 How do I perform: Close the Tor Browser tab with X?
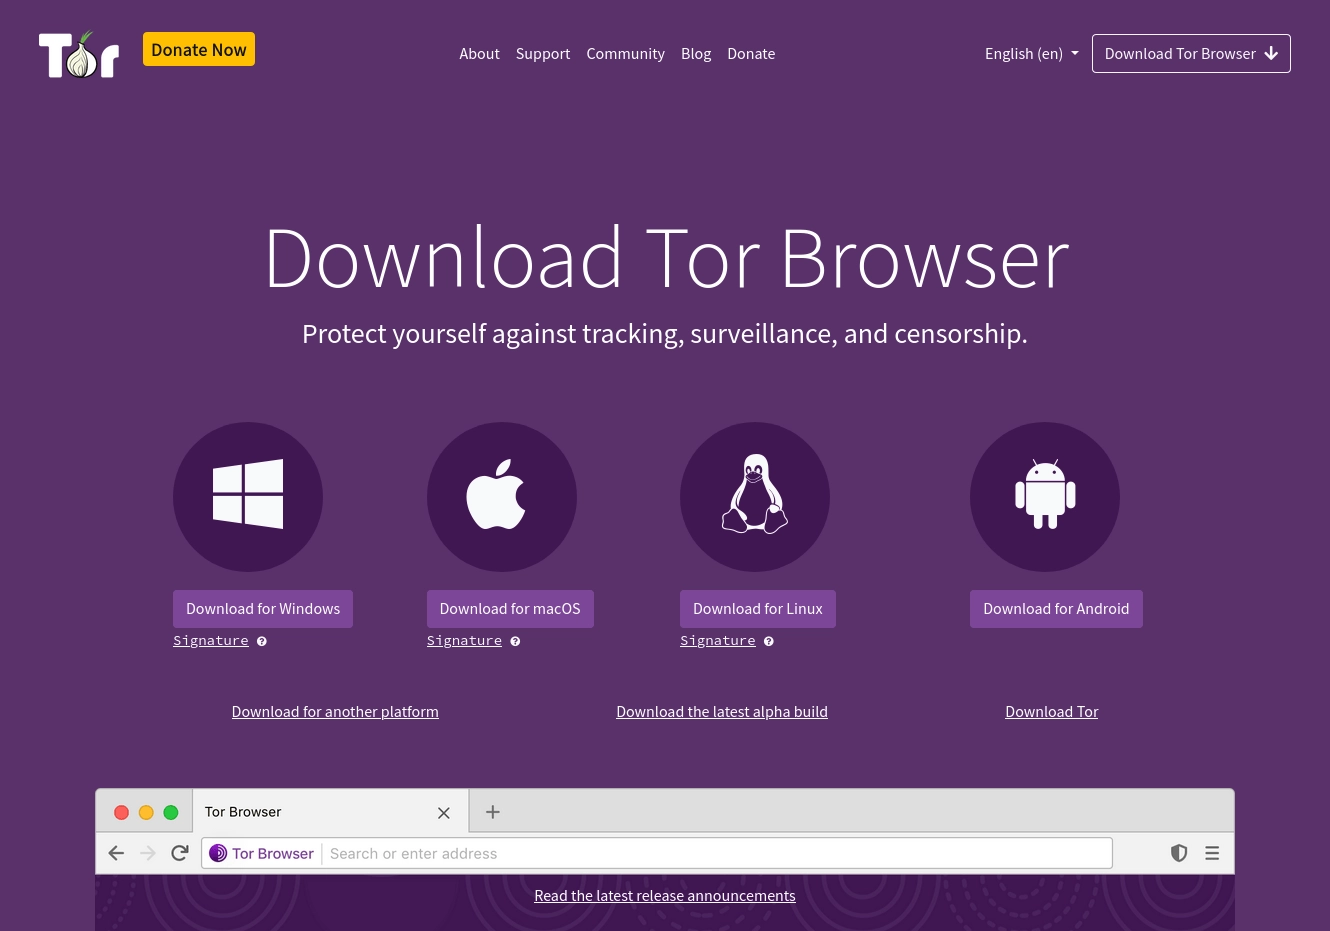click(444, 813)
